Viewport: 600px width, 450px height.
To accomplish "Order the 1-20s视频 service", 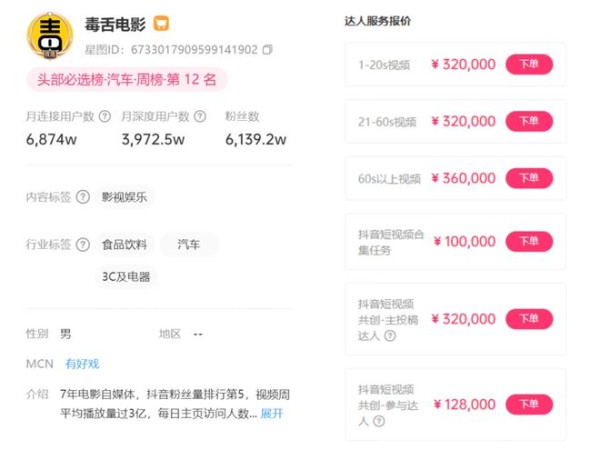I will tap(529, 64).
